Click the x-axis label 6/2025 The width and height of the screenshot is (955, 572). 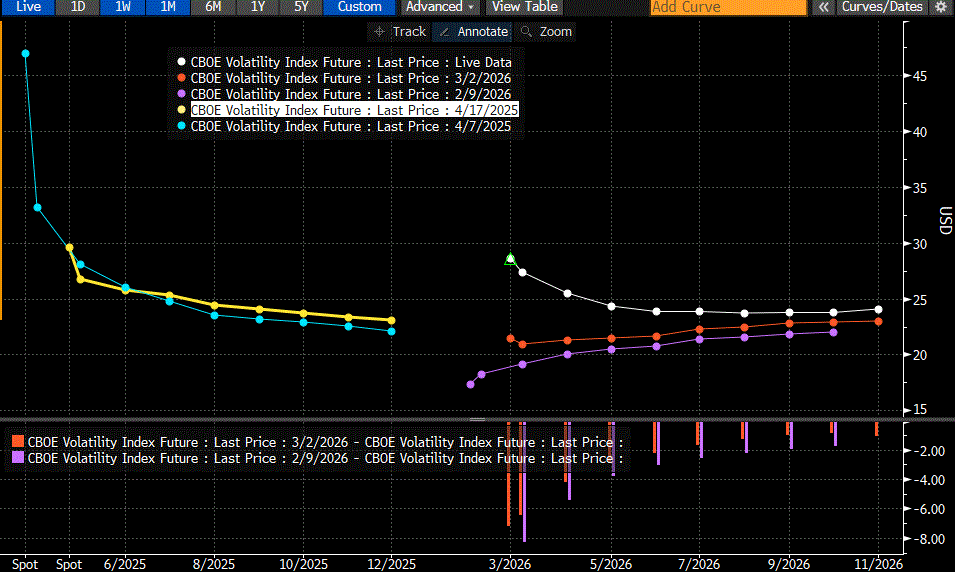tap(125, 564)
